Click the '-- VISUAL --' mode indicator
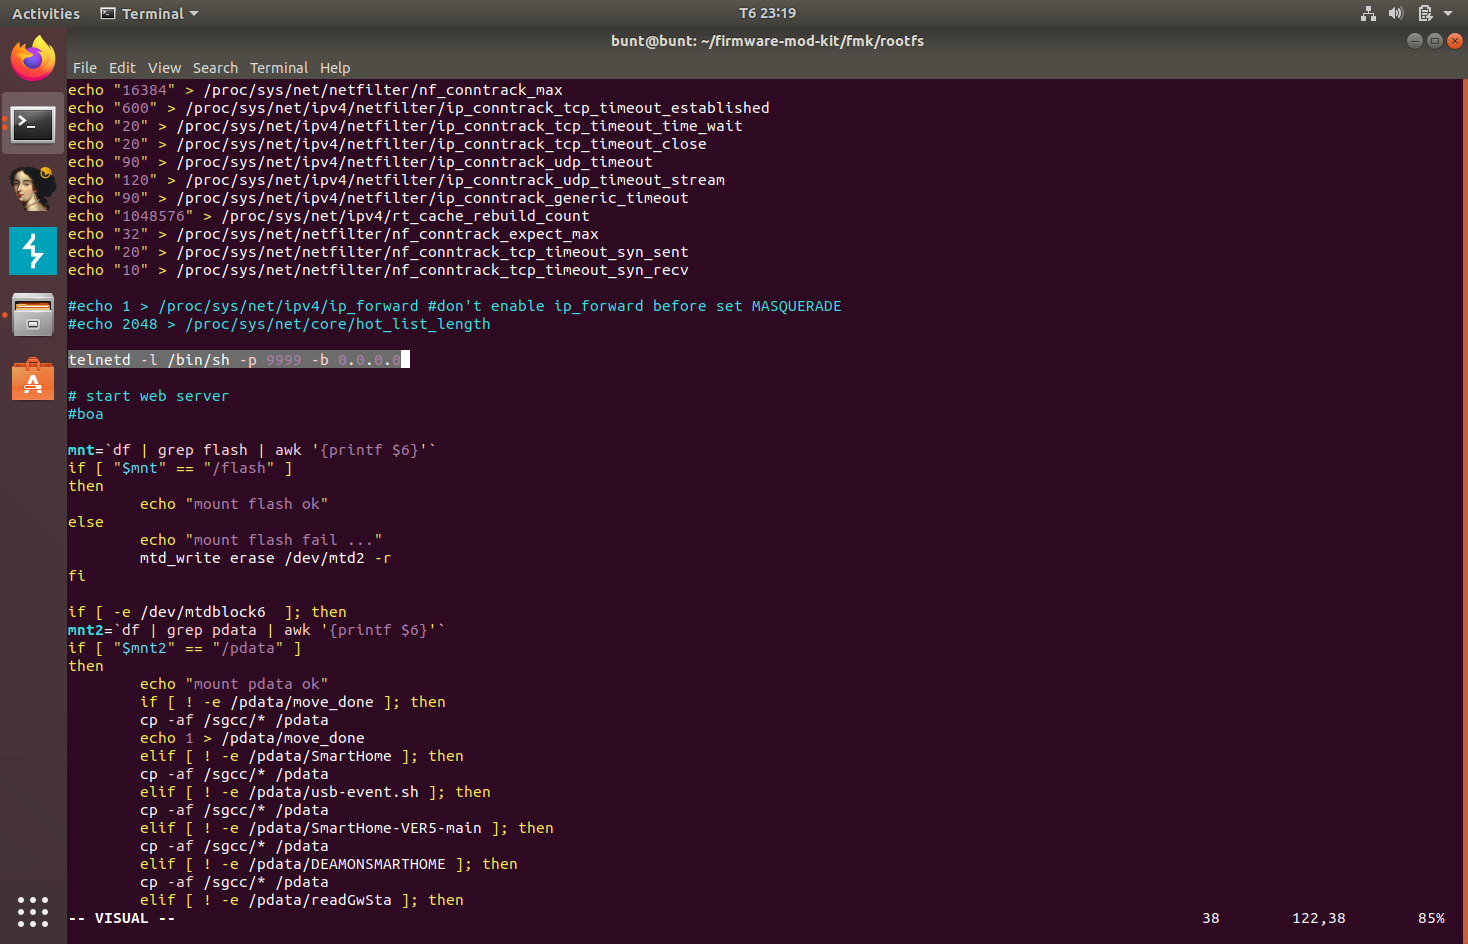The height and width of the screenshot is (944, 1468). [x=122, y=918]
